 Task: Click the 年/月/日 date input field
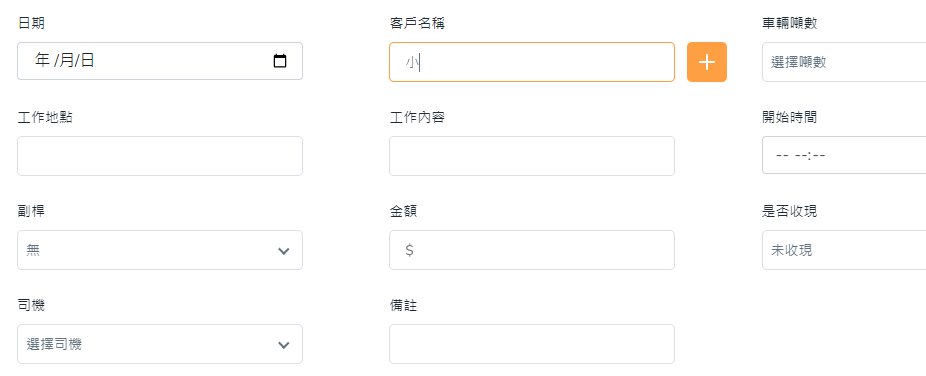(160, 61)
